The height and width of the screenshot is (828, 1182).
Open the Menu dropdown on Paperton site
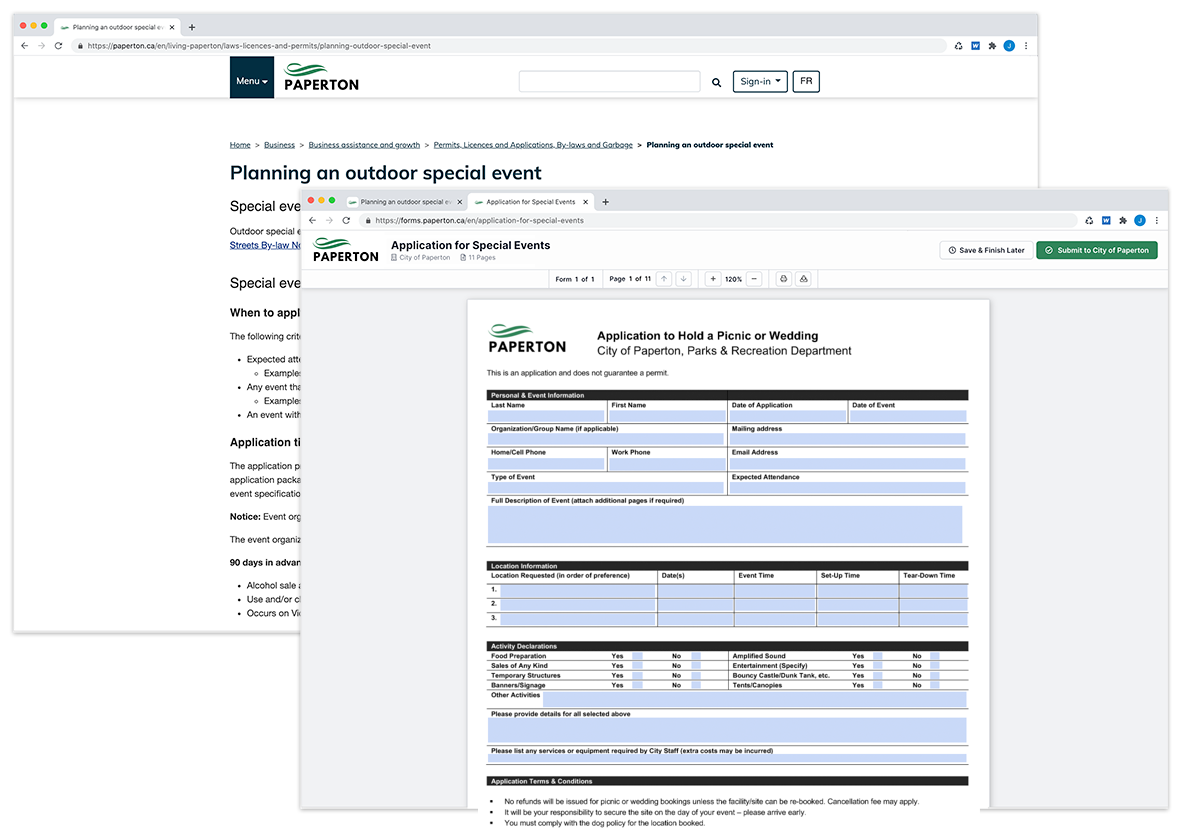pos(251,81)
